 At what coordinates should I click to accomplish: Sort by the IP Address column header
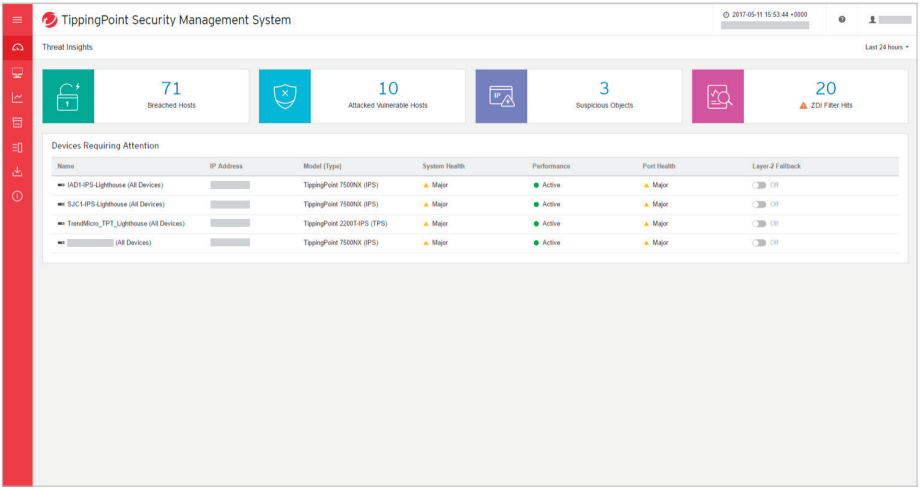(226, 166)
